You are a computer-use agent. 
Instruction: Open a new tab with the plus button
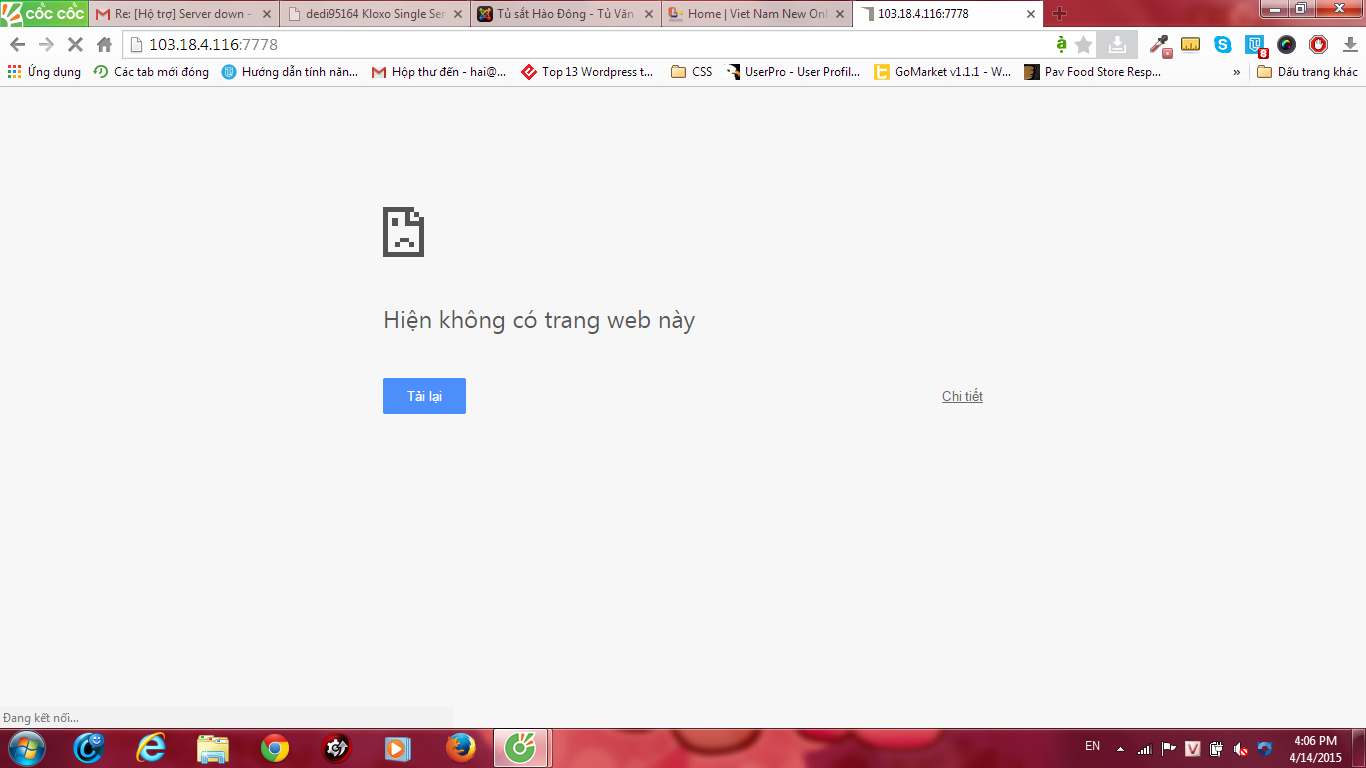point(1060,14)
